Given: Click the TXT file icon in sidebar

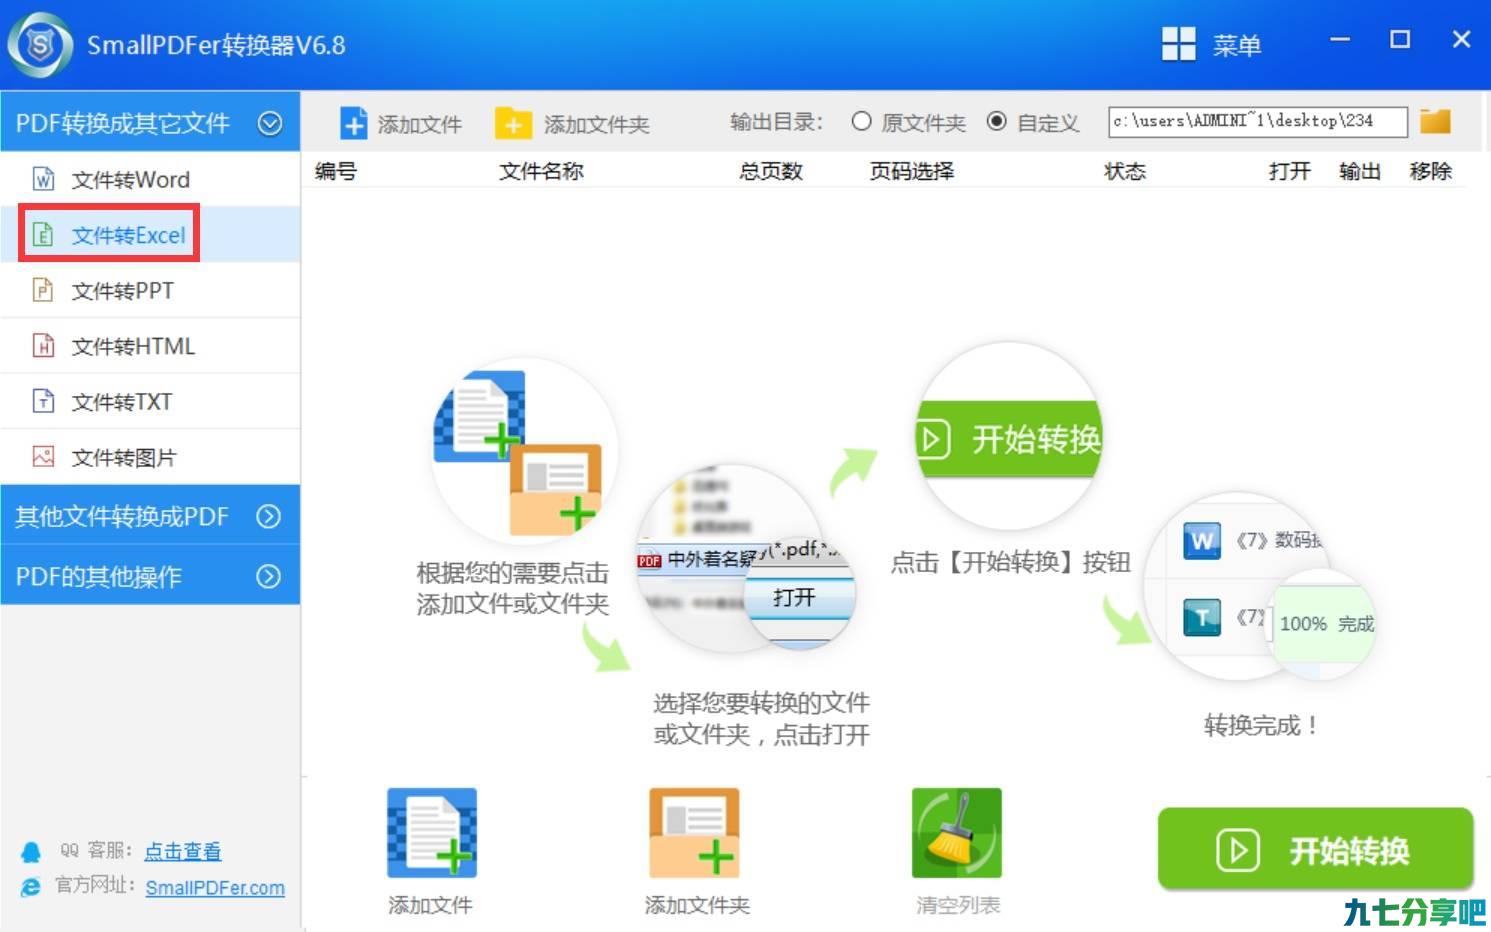Looking at the screenshot, I should click(x=43, y=401).
